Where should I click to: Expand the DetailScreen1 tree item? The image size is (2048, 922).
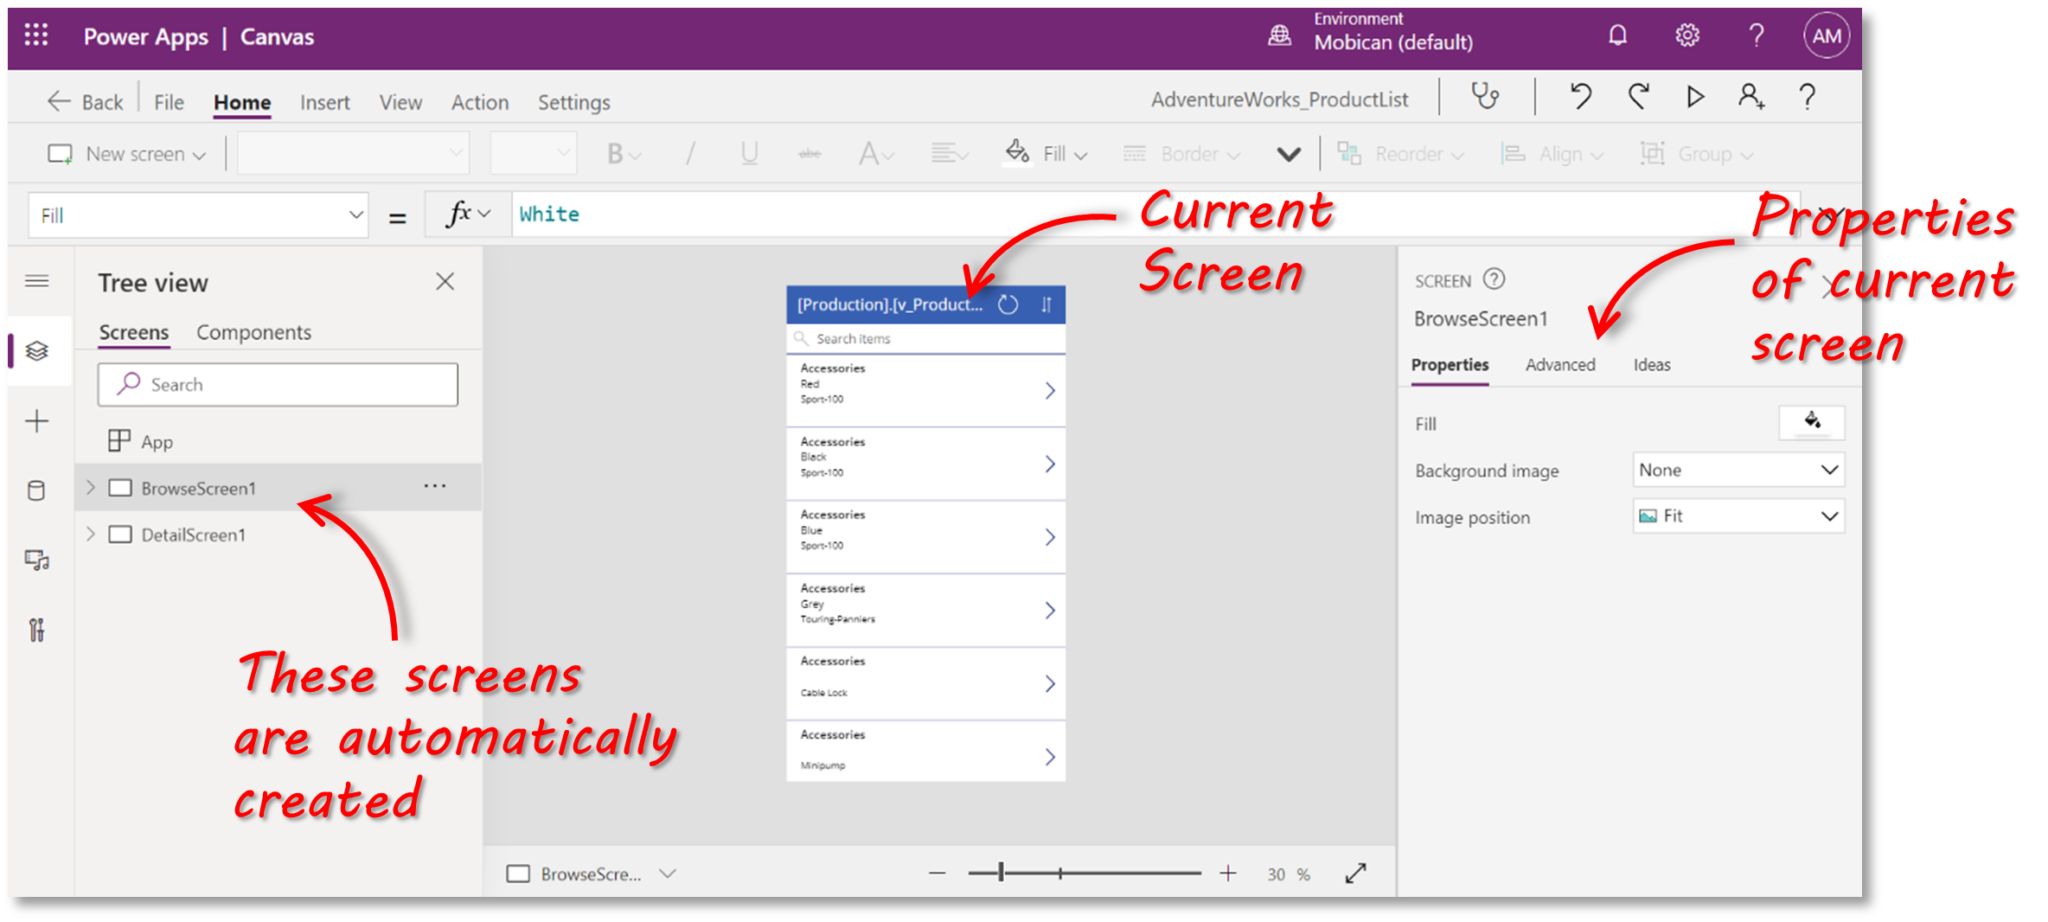[90, 534]
